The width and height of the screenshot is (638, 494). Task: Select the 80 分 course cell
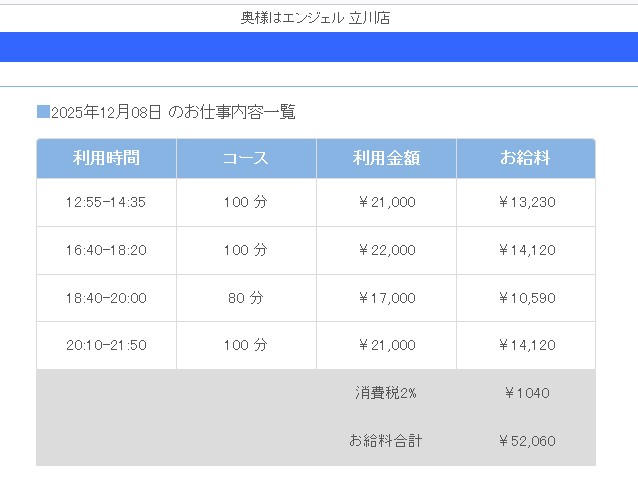tap(246, 298)
